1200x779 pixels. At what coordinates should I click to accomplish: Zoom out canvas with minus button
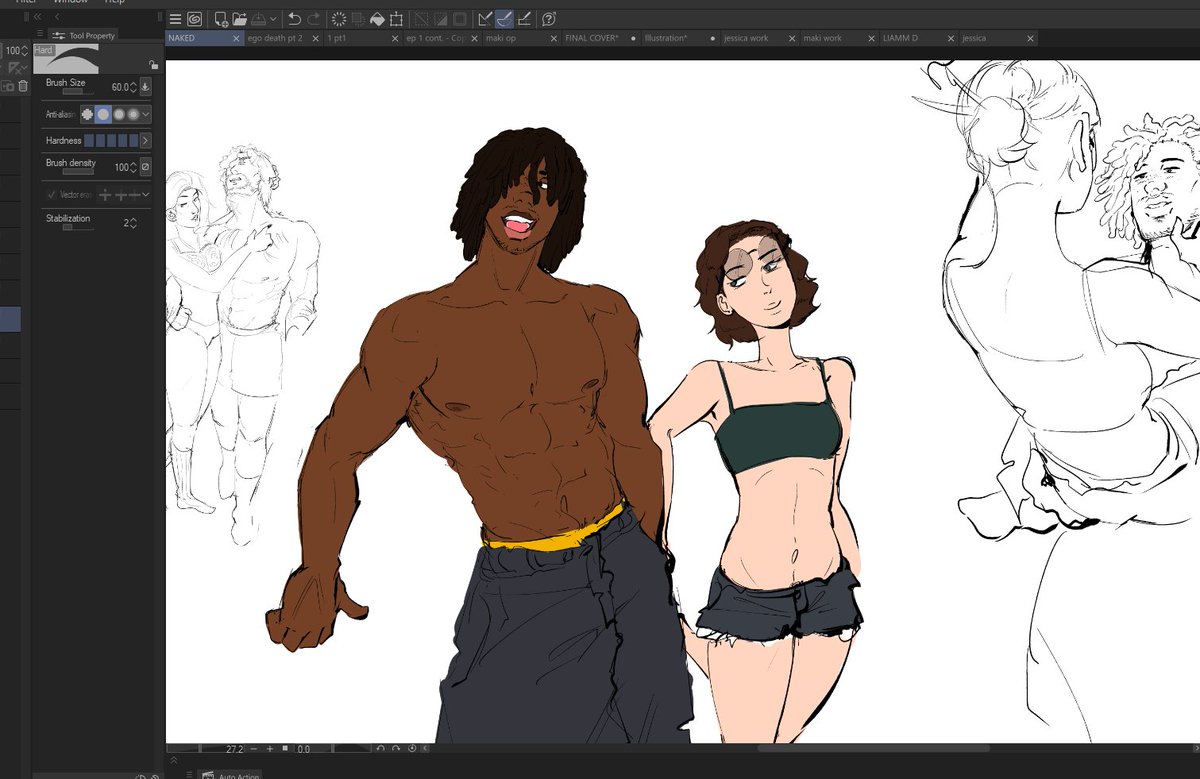click(254, 748)
